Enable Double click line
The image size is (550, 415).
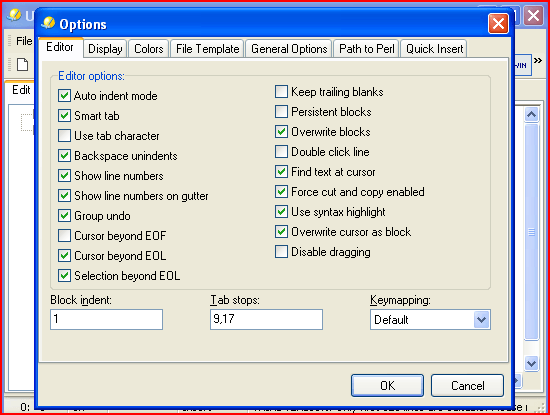click(281, 152)
